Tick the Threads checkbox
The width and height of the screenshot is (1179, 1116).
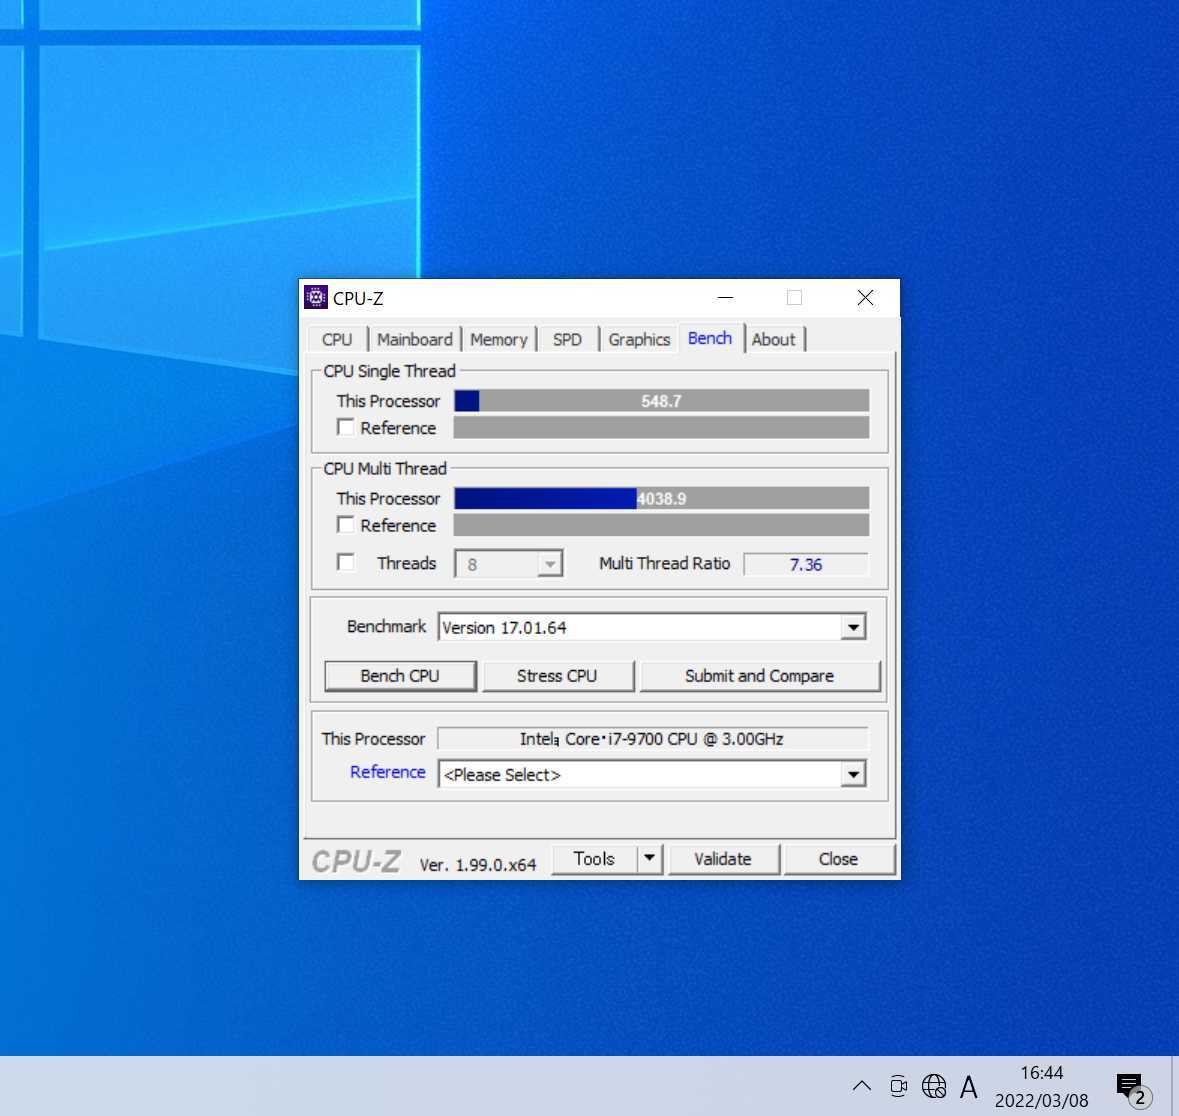346,563
